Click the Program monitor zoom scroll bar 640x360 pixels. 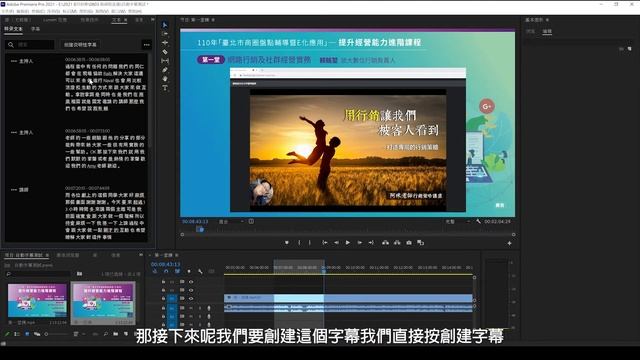pos(348,235)
